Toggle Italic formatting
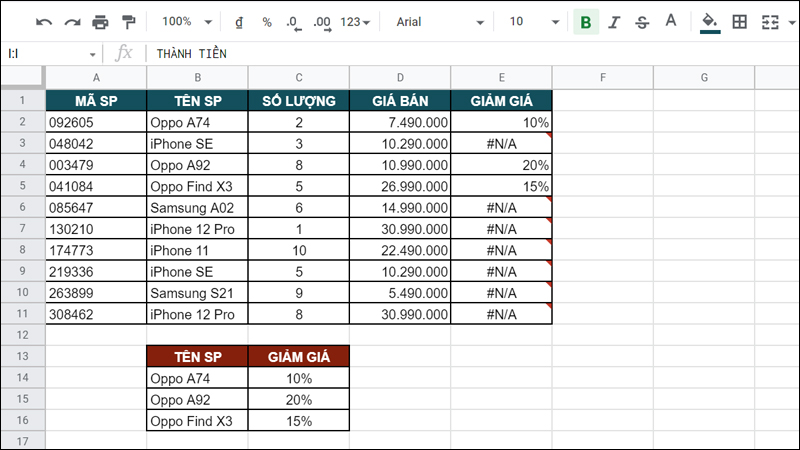 pyautogui.click(x=614, y=22)
